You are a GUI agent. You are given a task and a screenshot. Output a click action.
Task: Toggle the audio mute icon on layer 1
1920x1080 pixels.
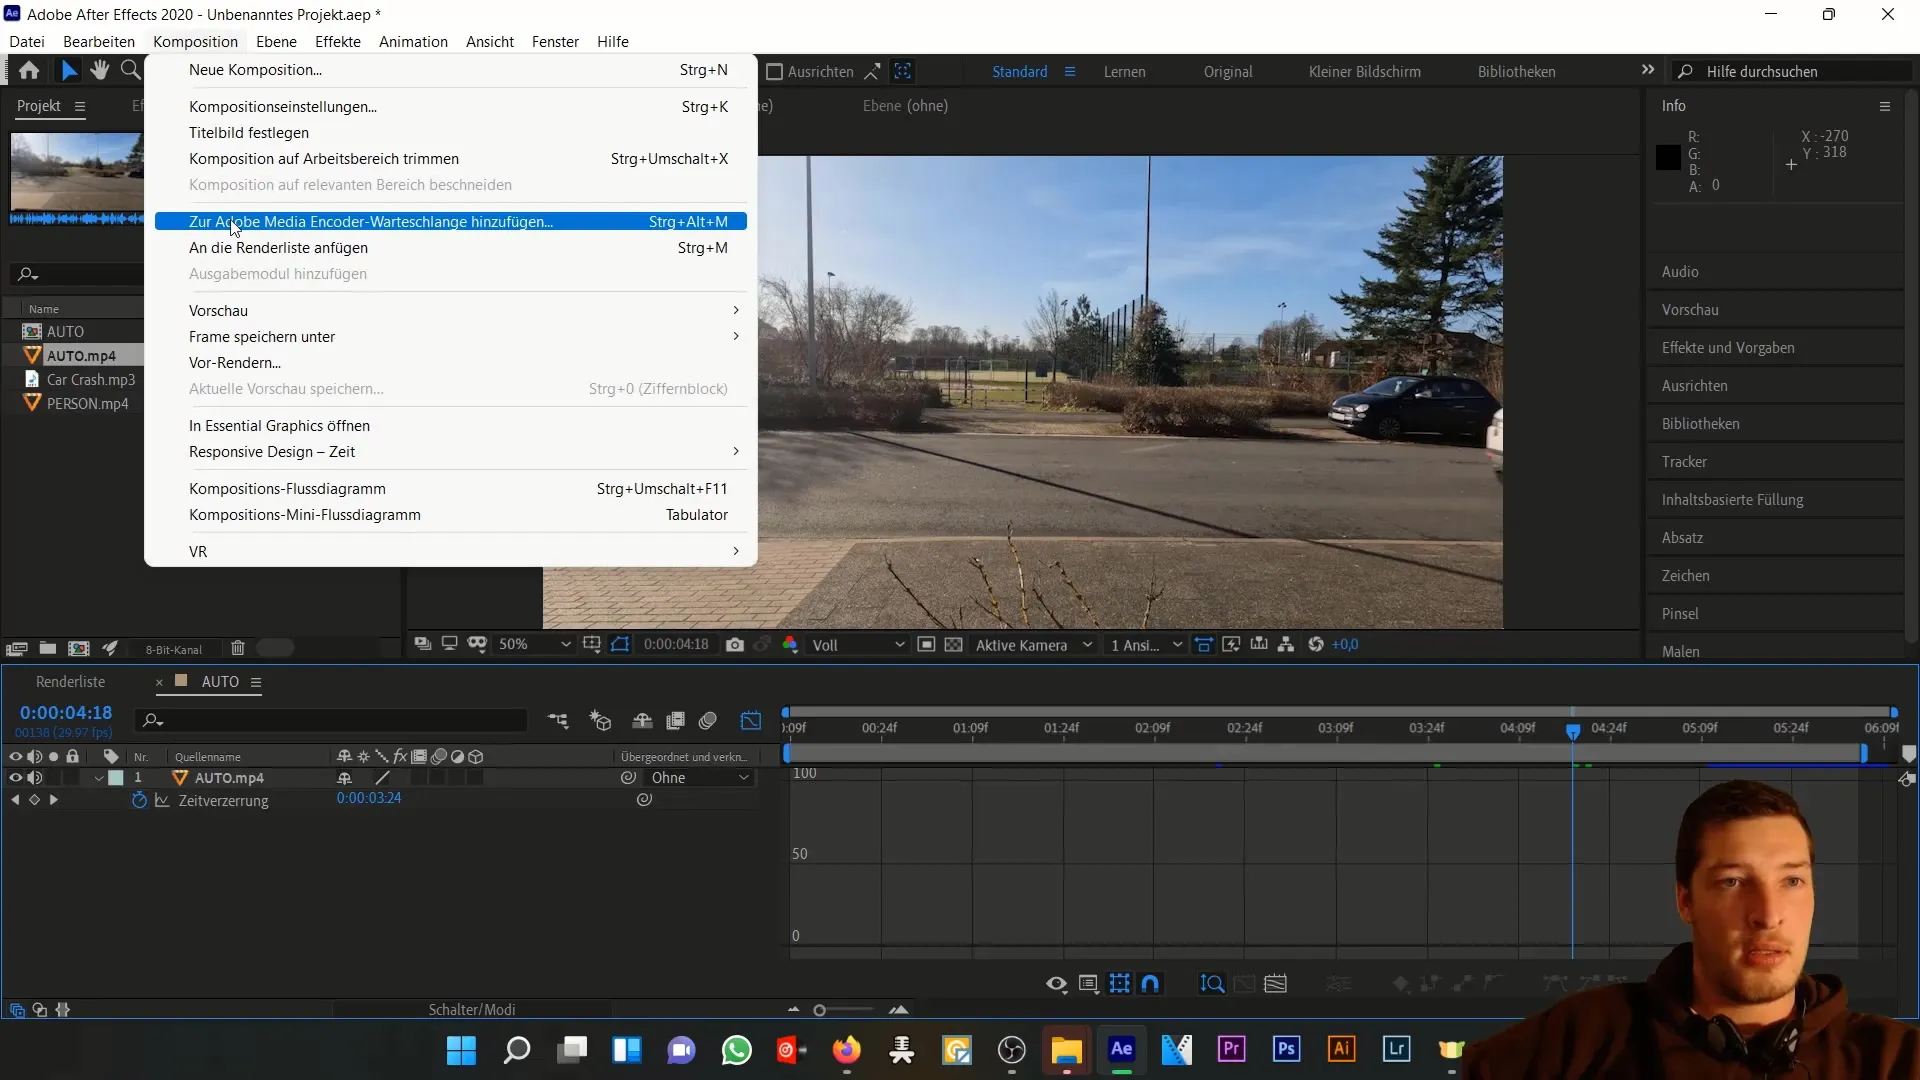(34, 777)
